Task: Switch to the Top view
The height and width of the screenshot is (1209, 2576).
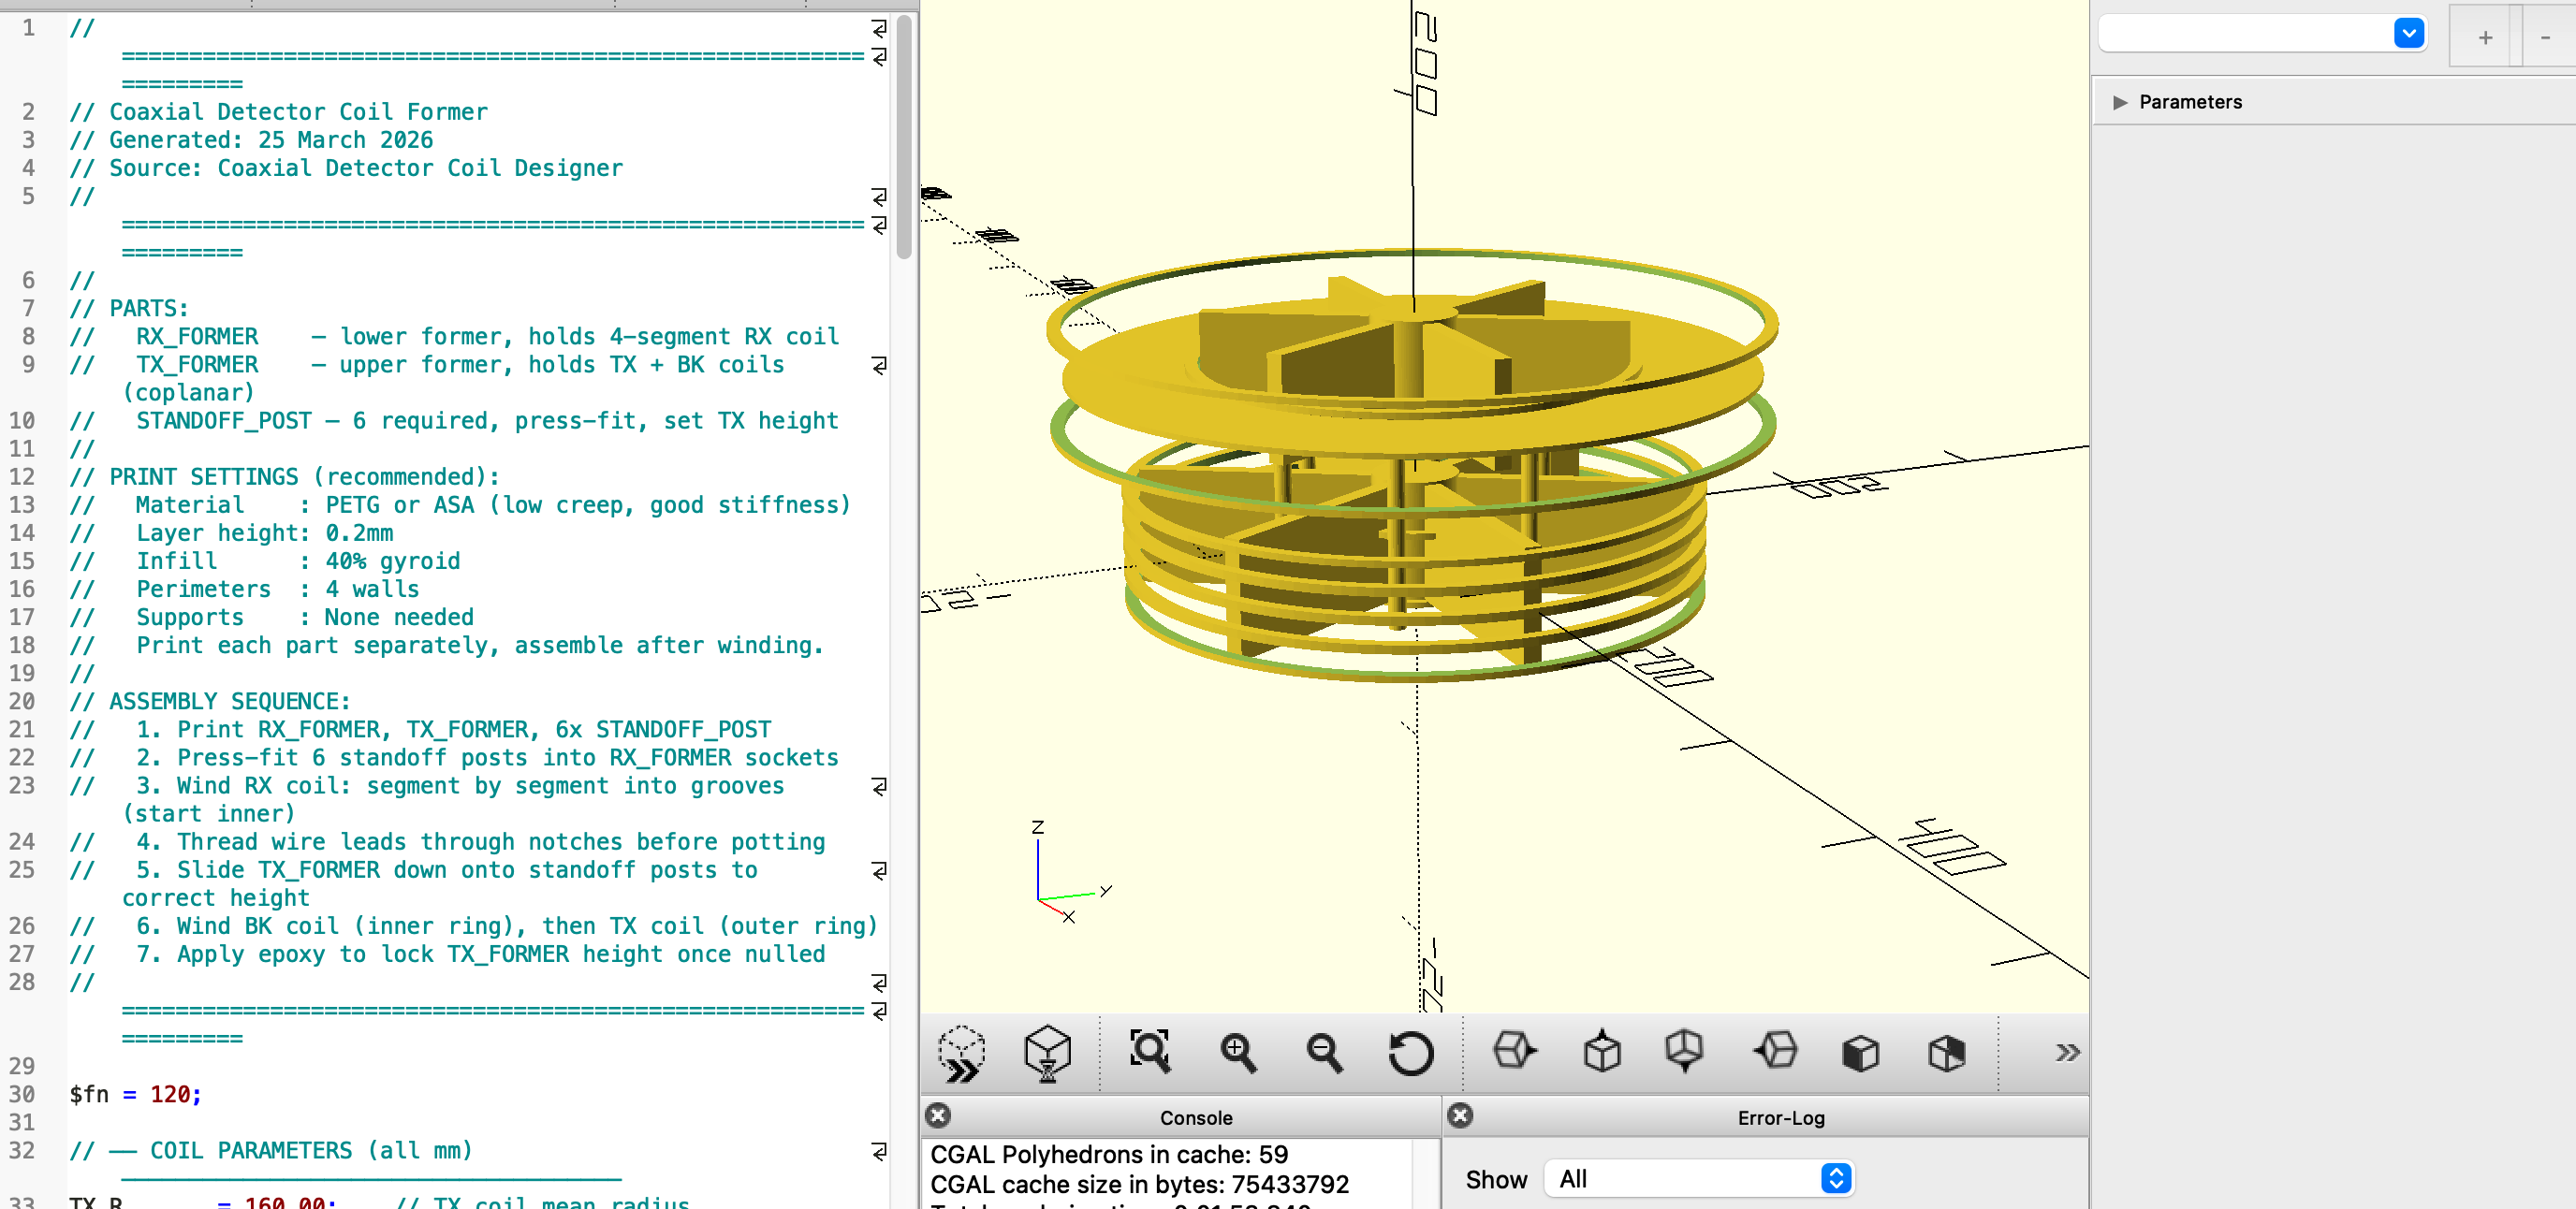Action: [x=1601, y=1052]
